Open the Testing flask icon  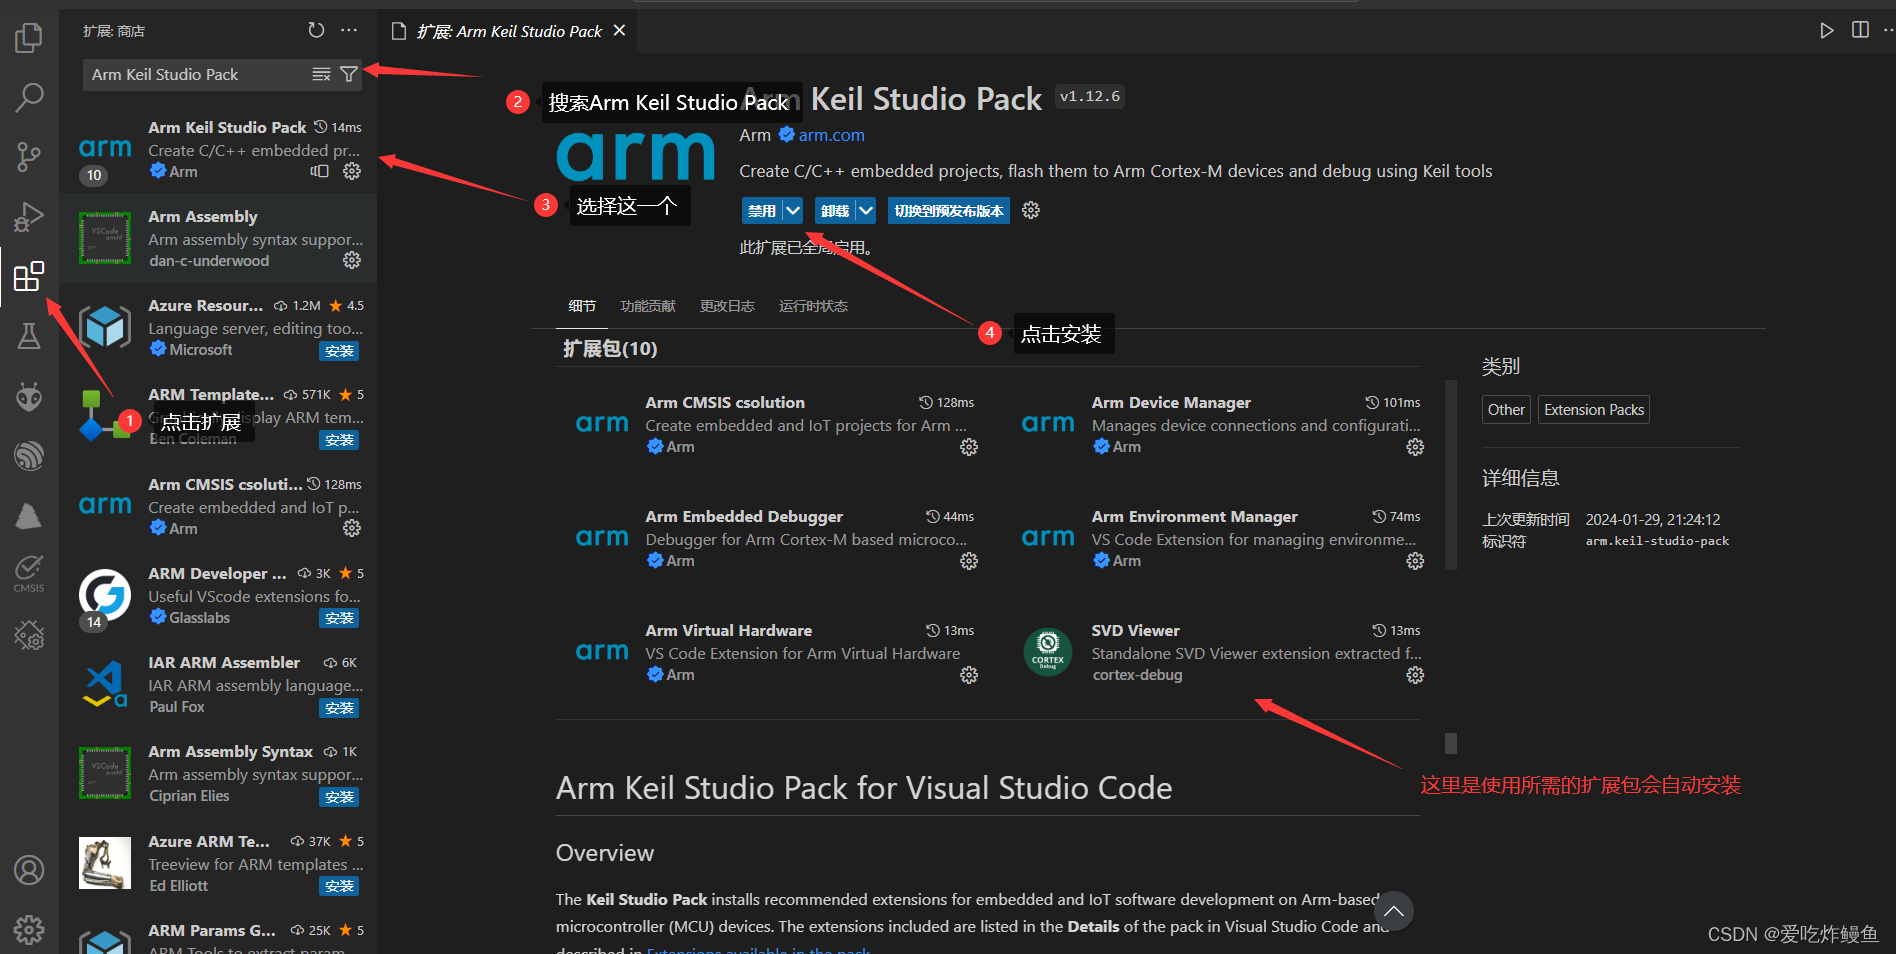29,336
